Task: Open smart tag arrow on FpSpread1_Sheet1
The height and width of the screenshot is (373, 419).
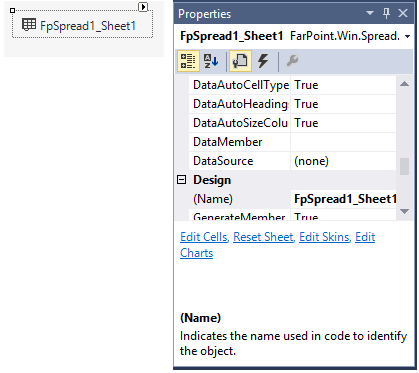Action: point(143,7)
